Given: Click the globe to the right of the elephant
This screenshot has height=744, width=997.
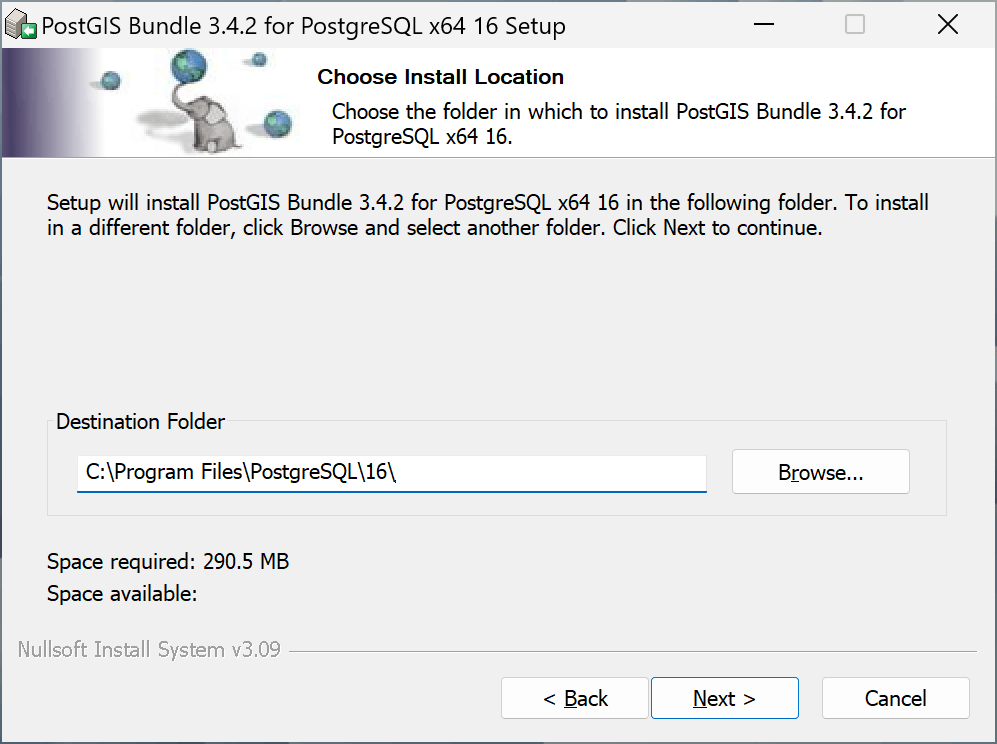Looking at the screenshot, I should pos(277,124).
